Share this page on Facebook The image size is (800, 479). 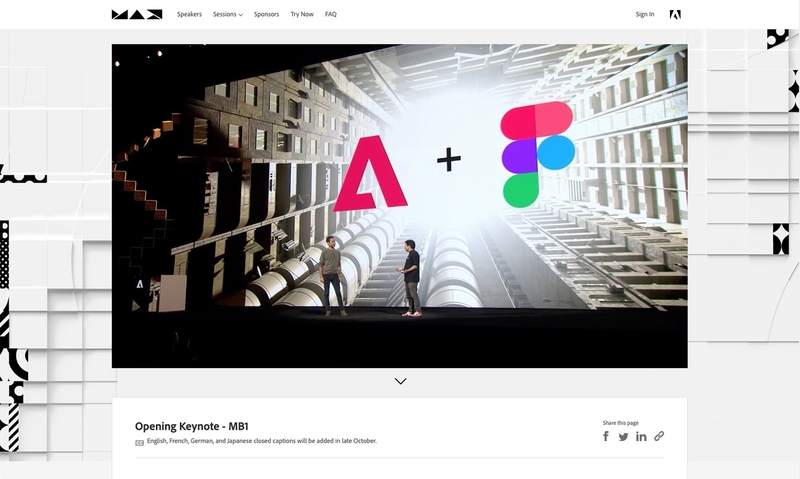tap(606, 436)
